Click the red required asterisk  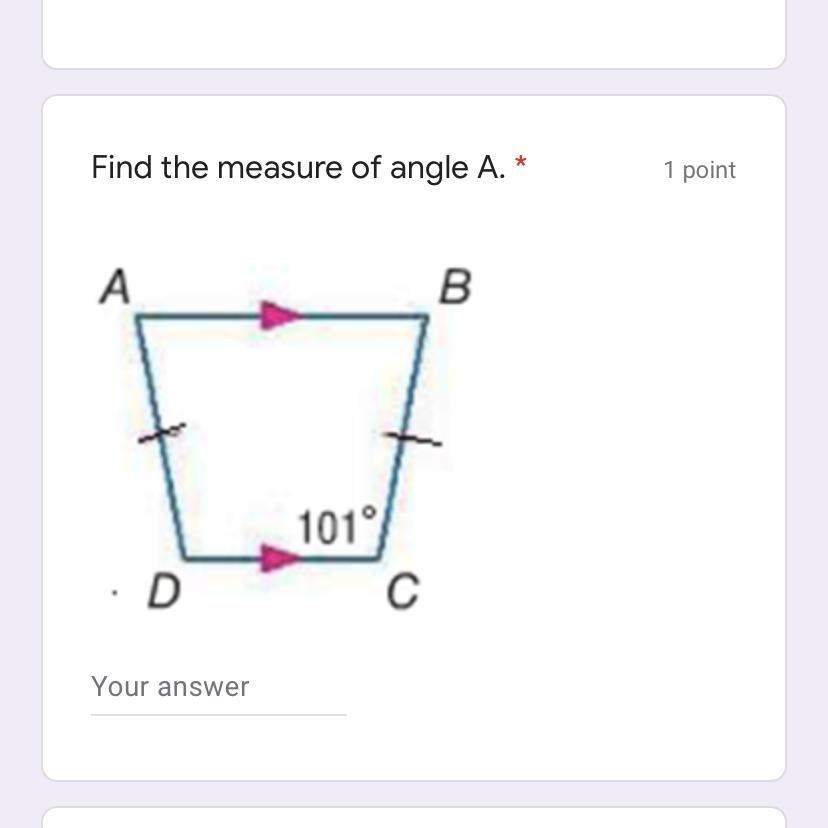point(520,162)
